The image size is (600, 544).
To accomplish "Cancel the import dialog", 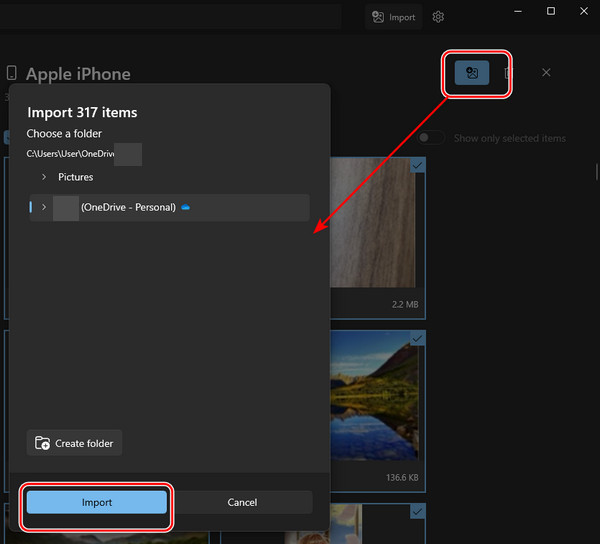I will click(242, 502).
